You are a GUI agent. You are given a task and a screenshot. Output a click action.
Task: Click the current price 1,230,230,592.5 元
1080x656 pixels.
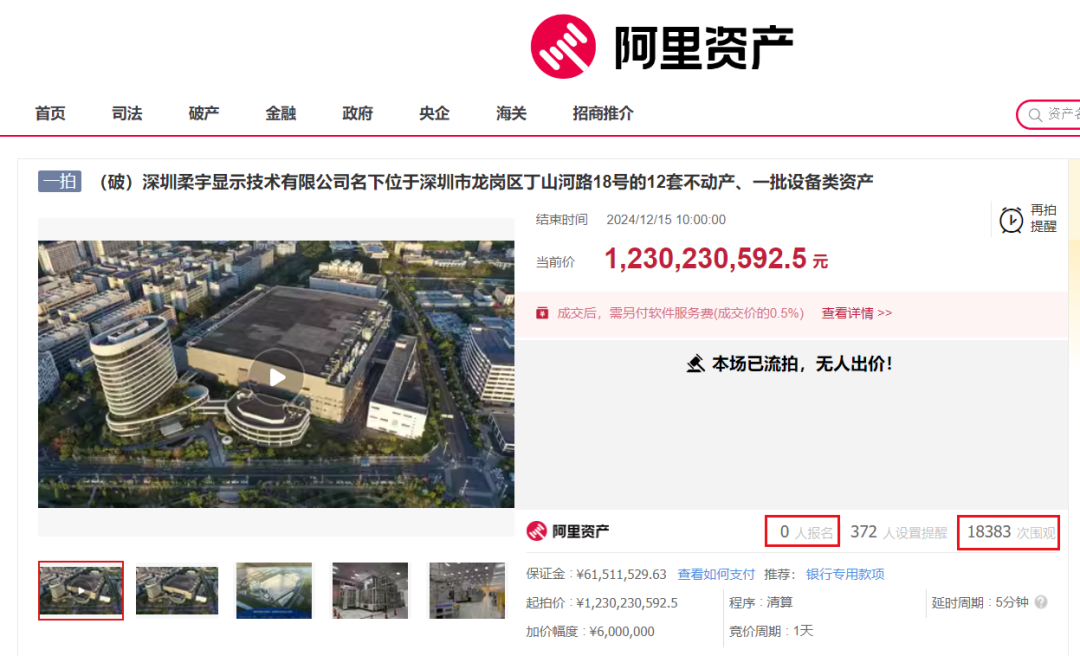click(716, 259)
